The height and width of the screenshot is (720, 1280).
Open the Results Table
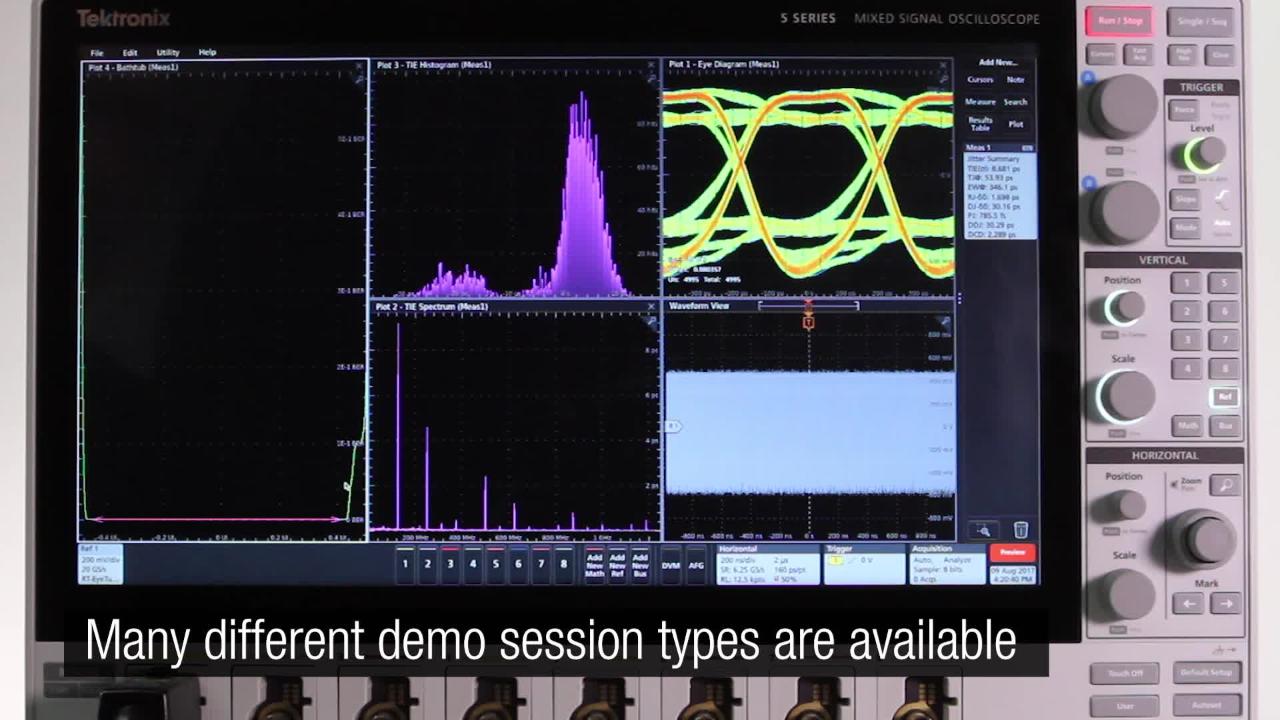click(980, 124)
